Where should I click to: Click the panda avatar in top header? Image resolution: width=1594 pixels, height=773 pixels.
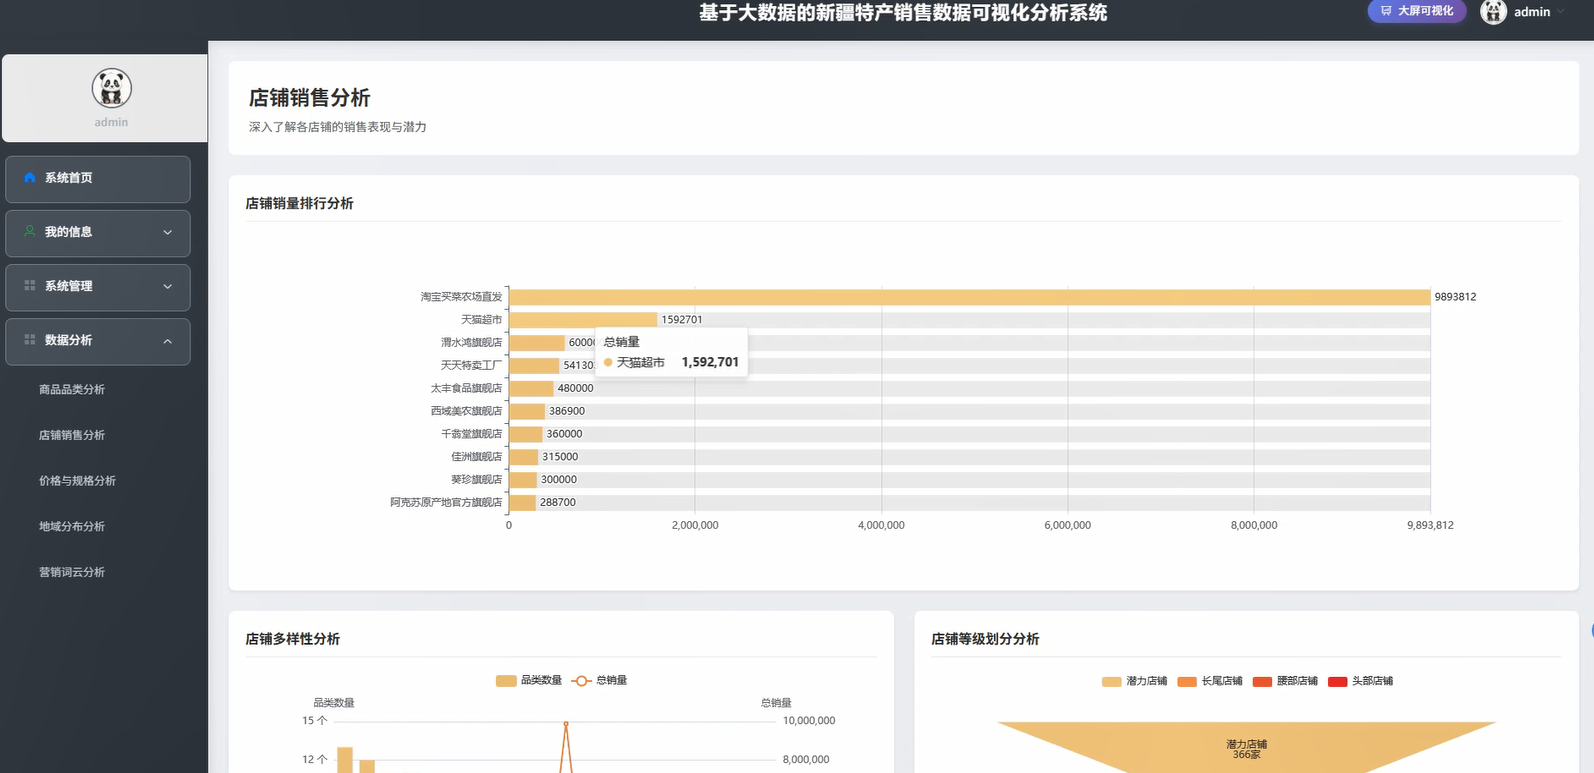pyautogui.click(x=1493, y=12)
